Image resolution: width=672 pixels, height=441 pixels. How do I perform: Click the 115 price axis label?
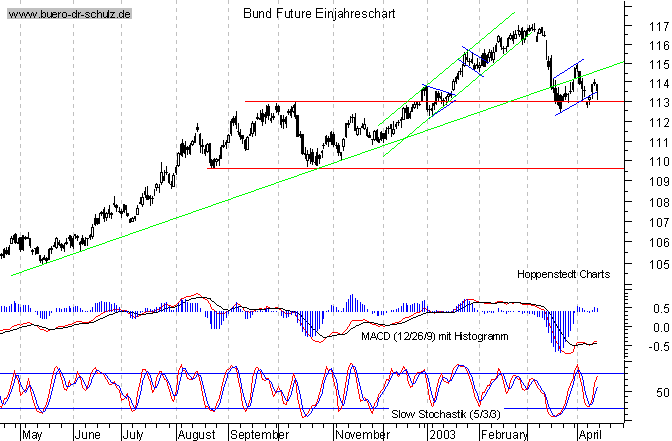[x=659, y=65]
